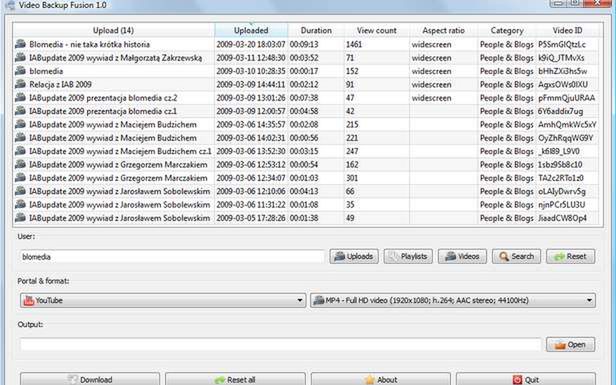Click the YouTube icon in the portal selector
Screen dimensions: 616x385
[x=29, y=301]
